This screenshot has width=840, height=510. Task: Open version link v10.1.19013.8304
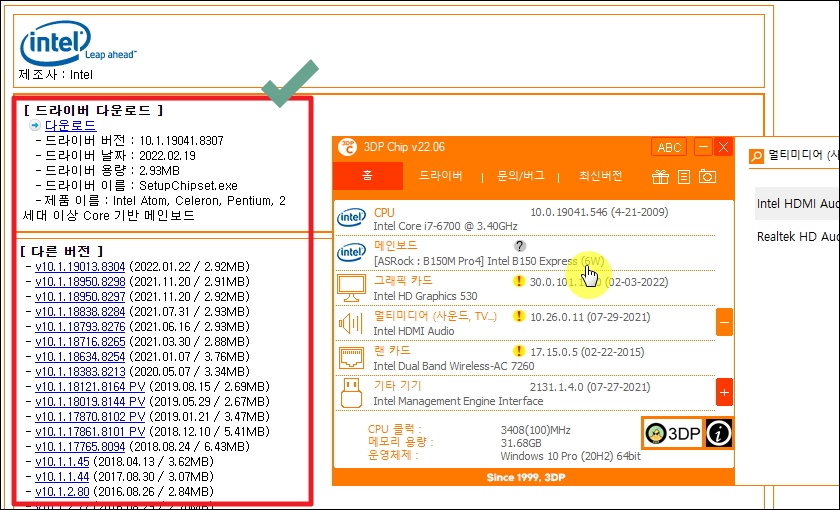click(80, 267)
